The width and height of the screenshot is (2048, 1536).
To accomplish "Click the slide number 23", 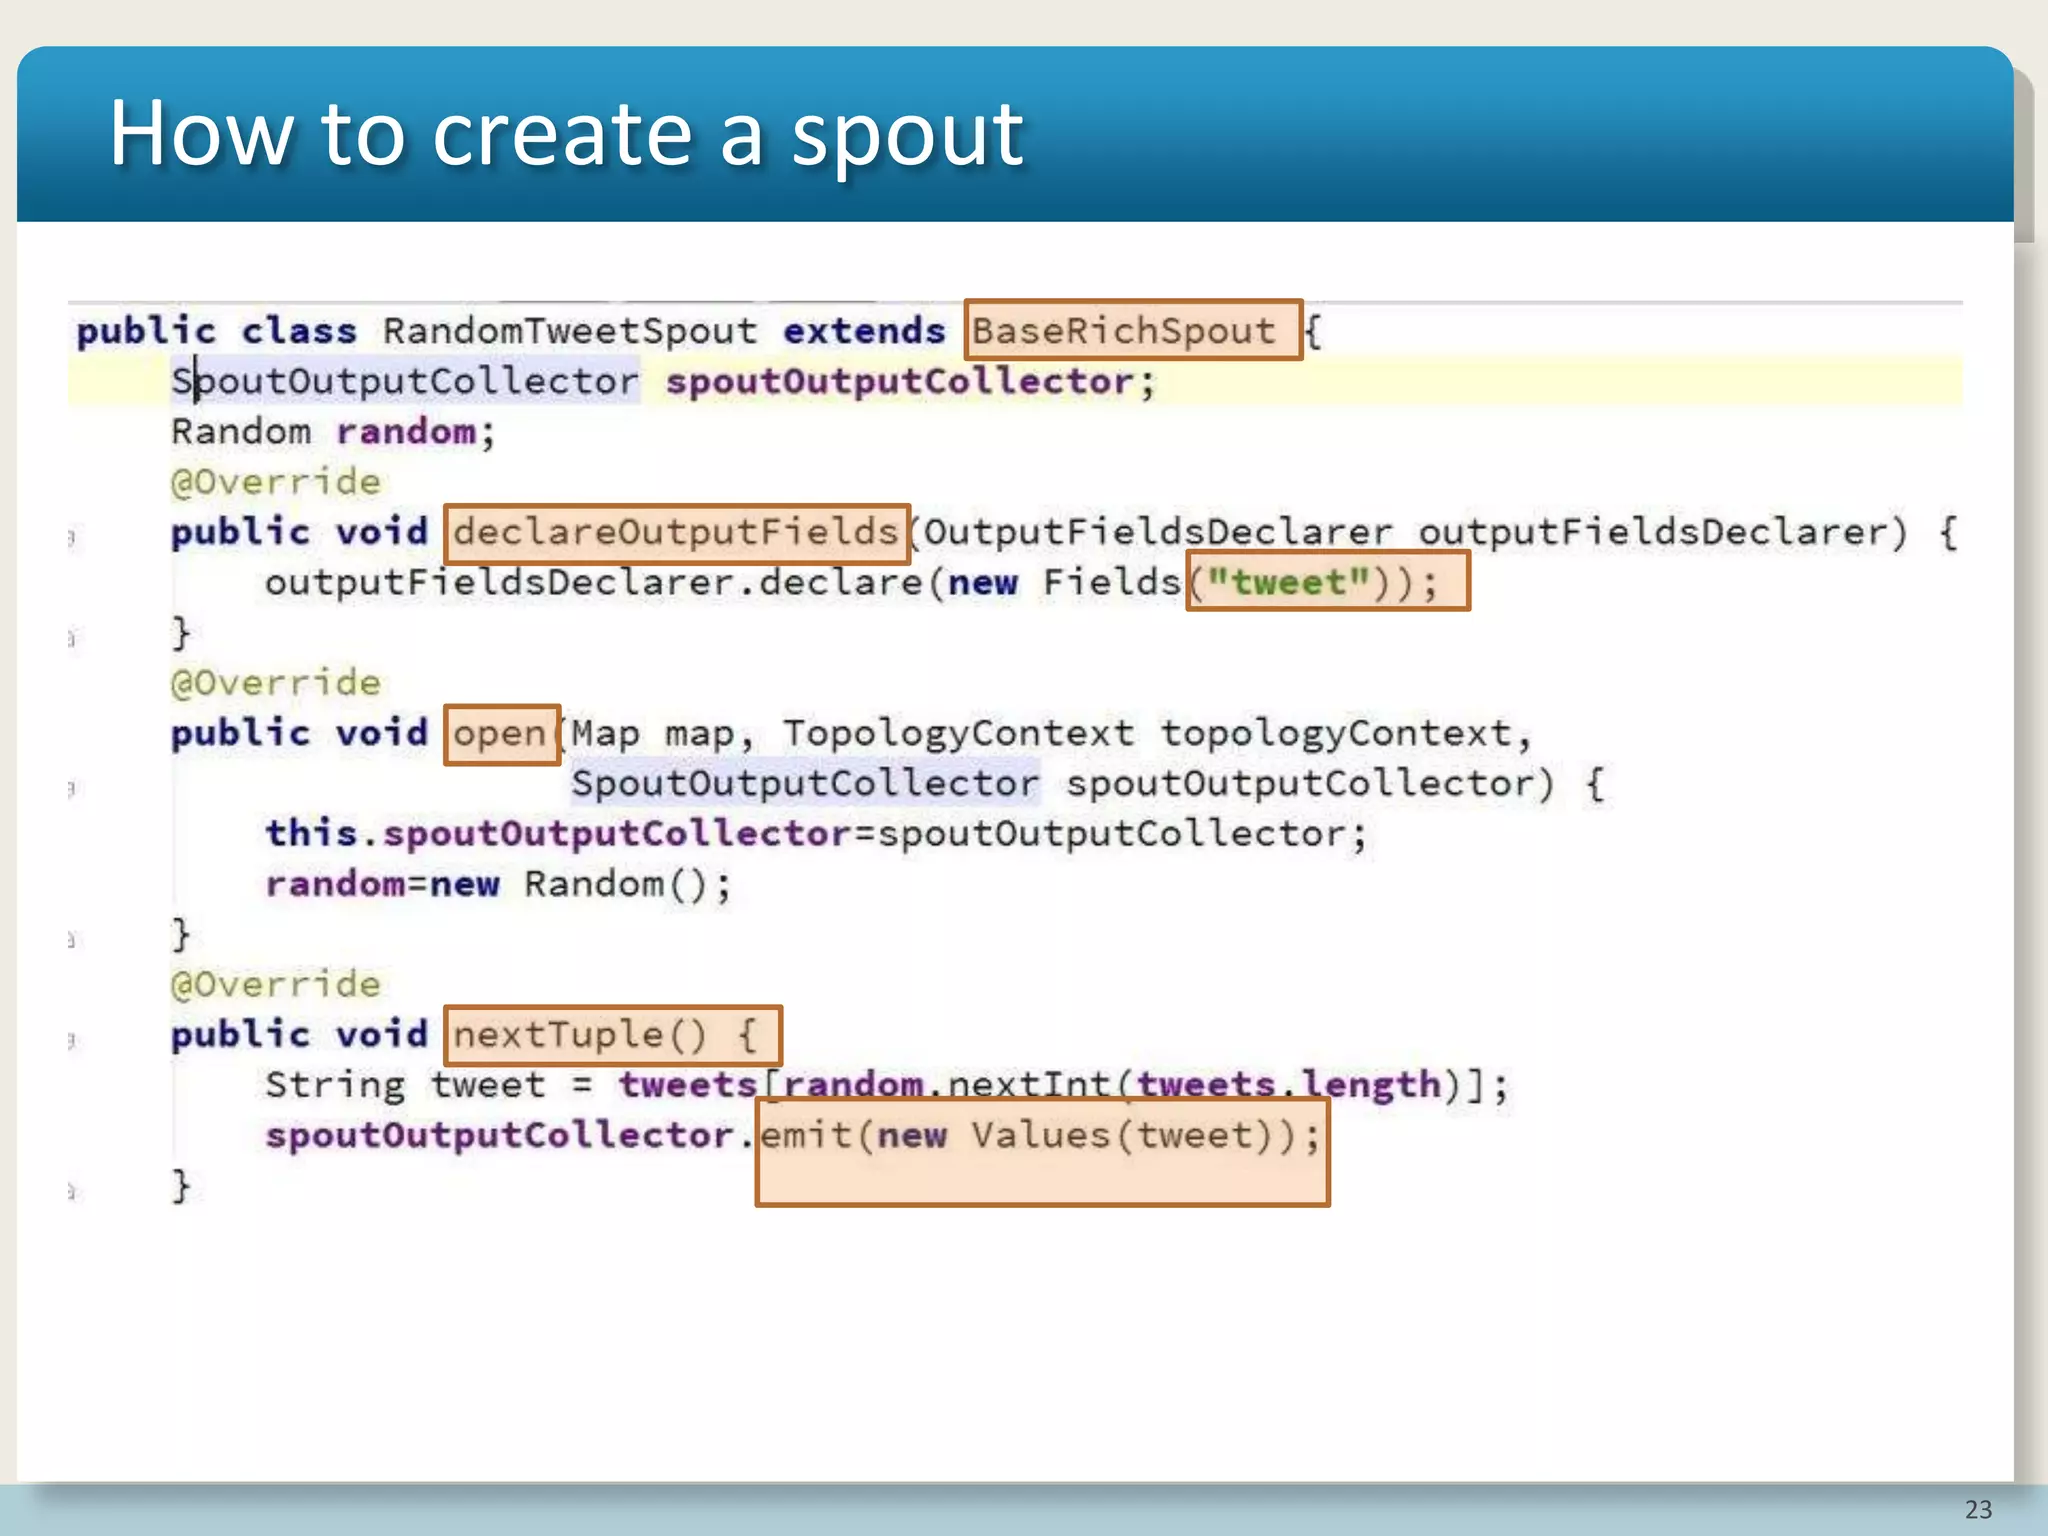I will [x=1978, y=1509].
